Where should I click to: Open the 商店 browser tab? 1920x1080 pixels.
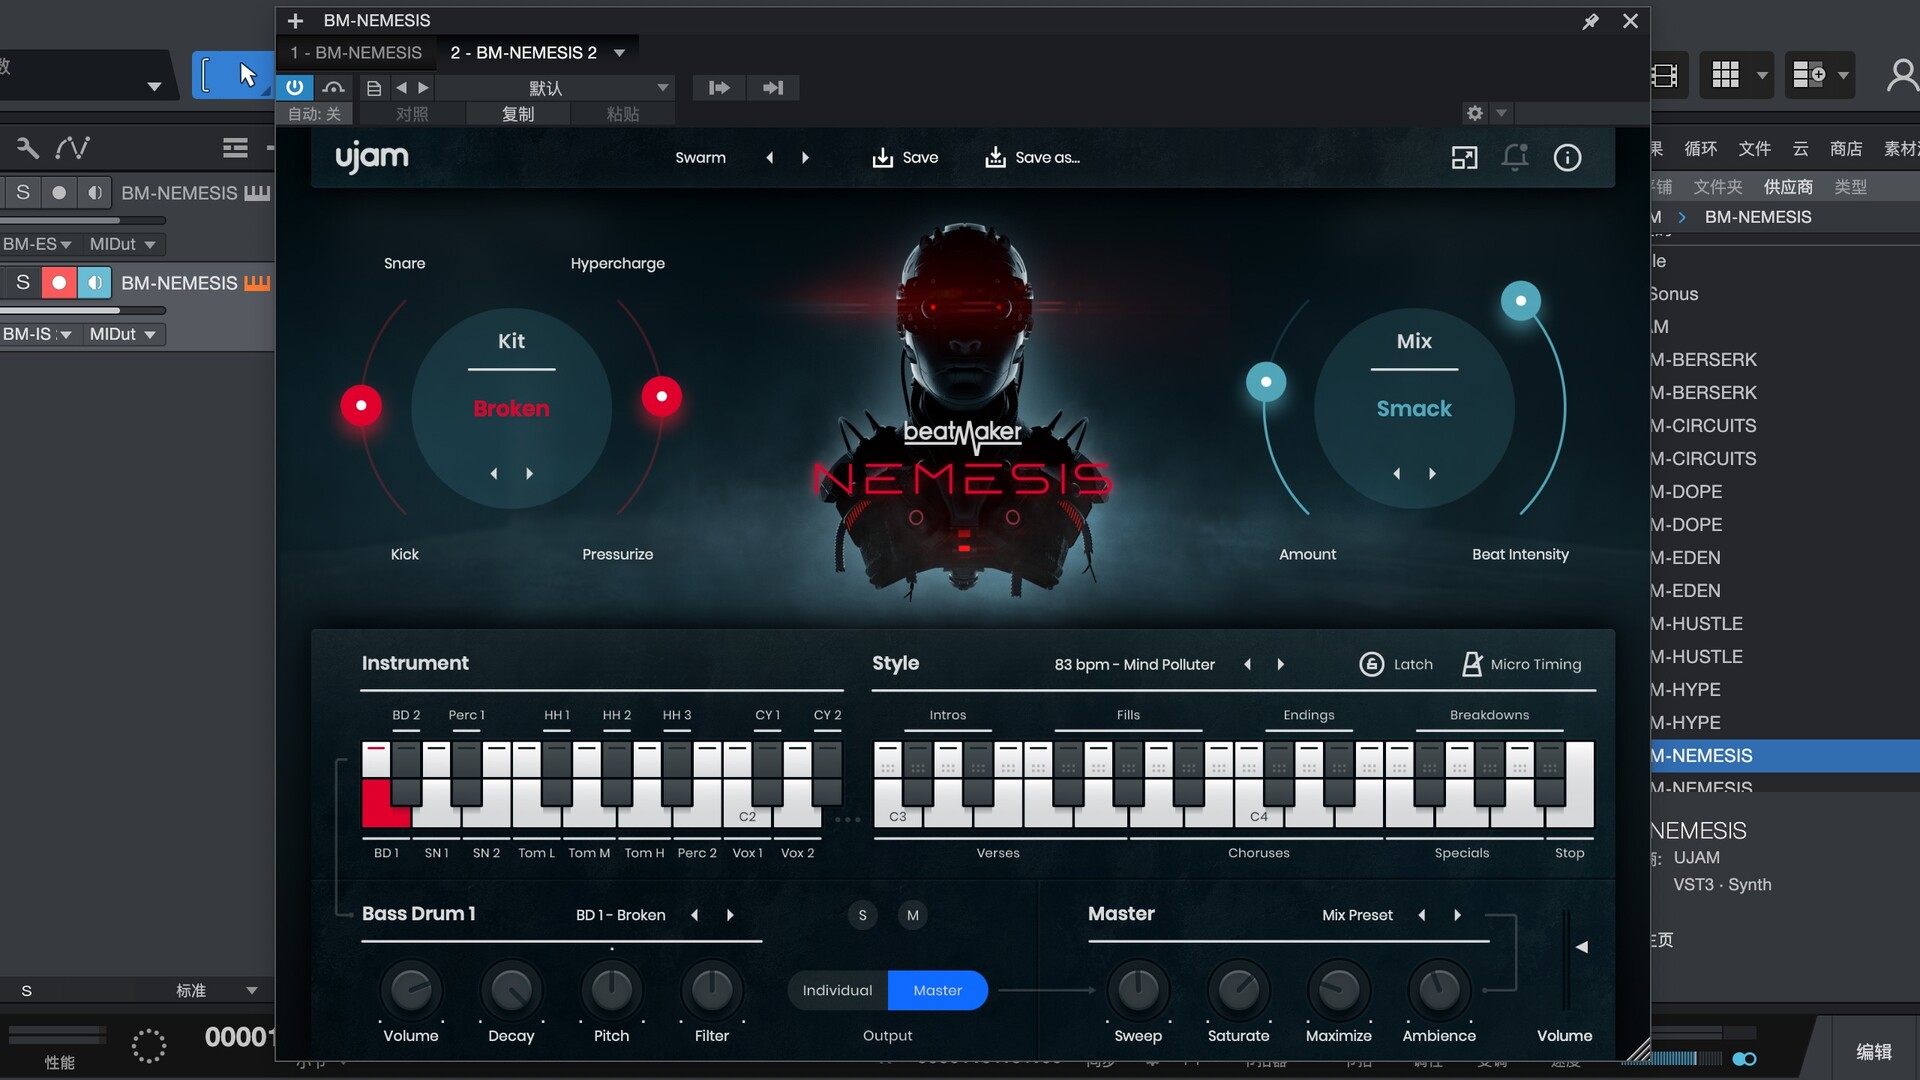(x=1846, y=149)
